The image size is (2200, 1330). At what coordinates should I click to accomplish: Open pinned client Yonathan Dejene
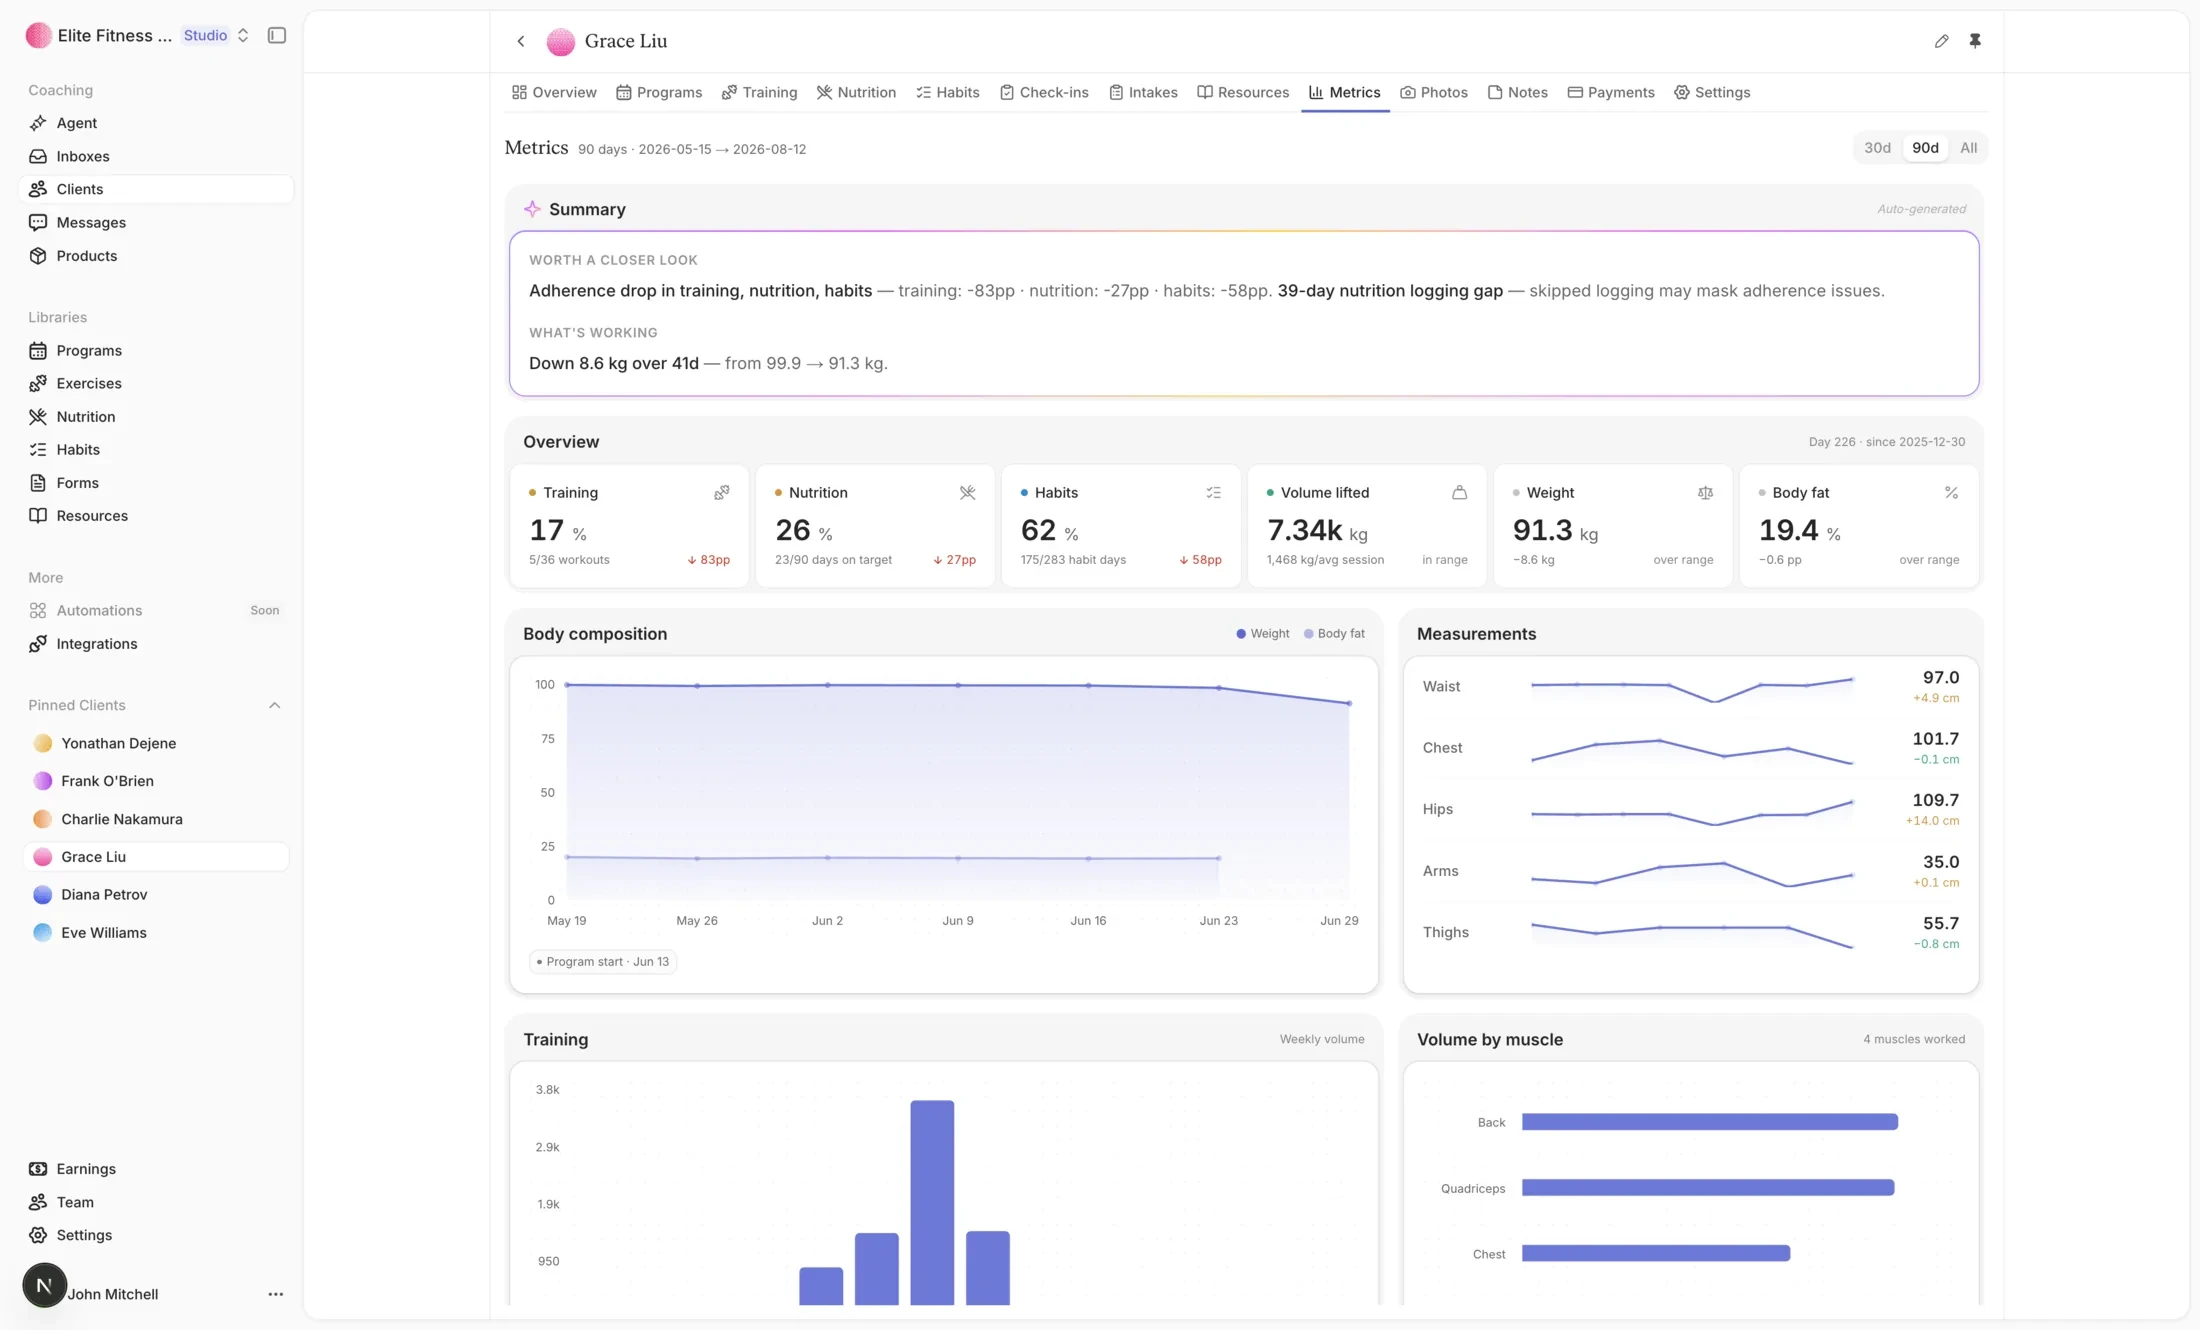tap(156, 743)
